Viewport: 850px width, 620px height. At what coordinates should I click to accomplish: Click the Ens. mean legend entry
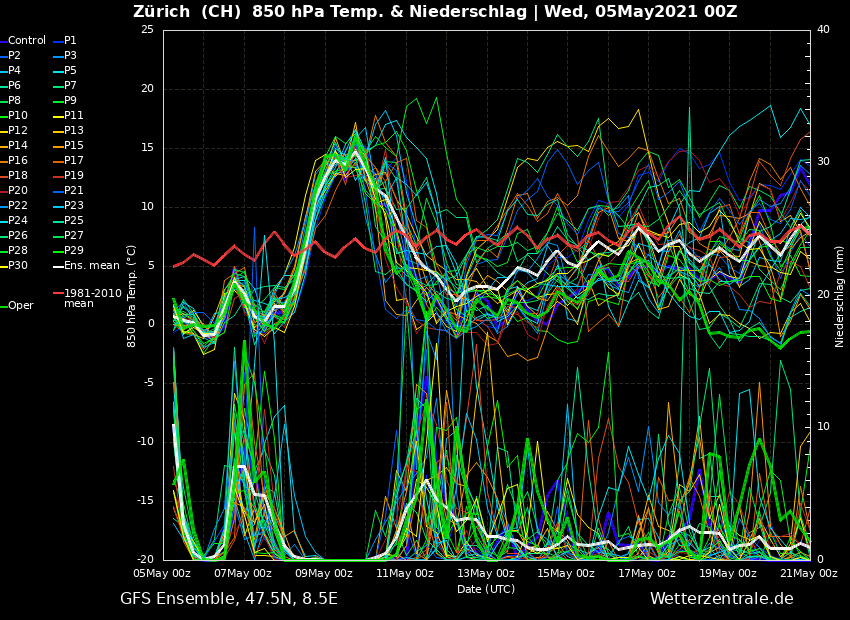[x=87, y=266]
